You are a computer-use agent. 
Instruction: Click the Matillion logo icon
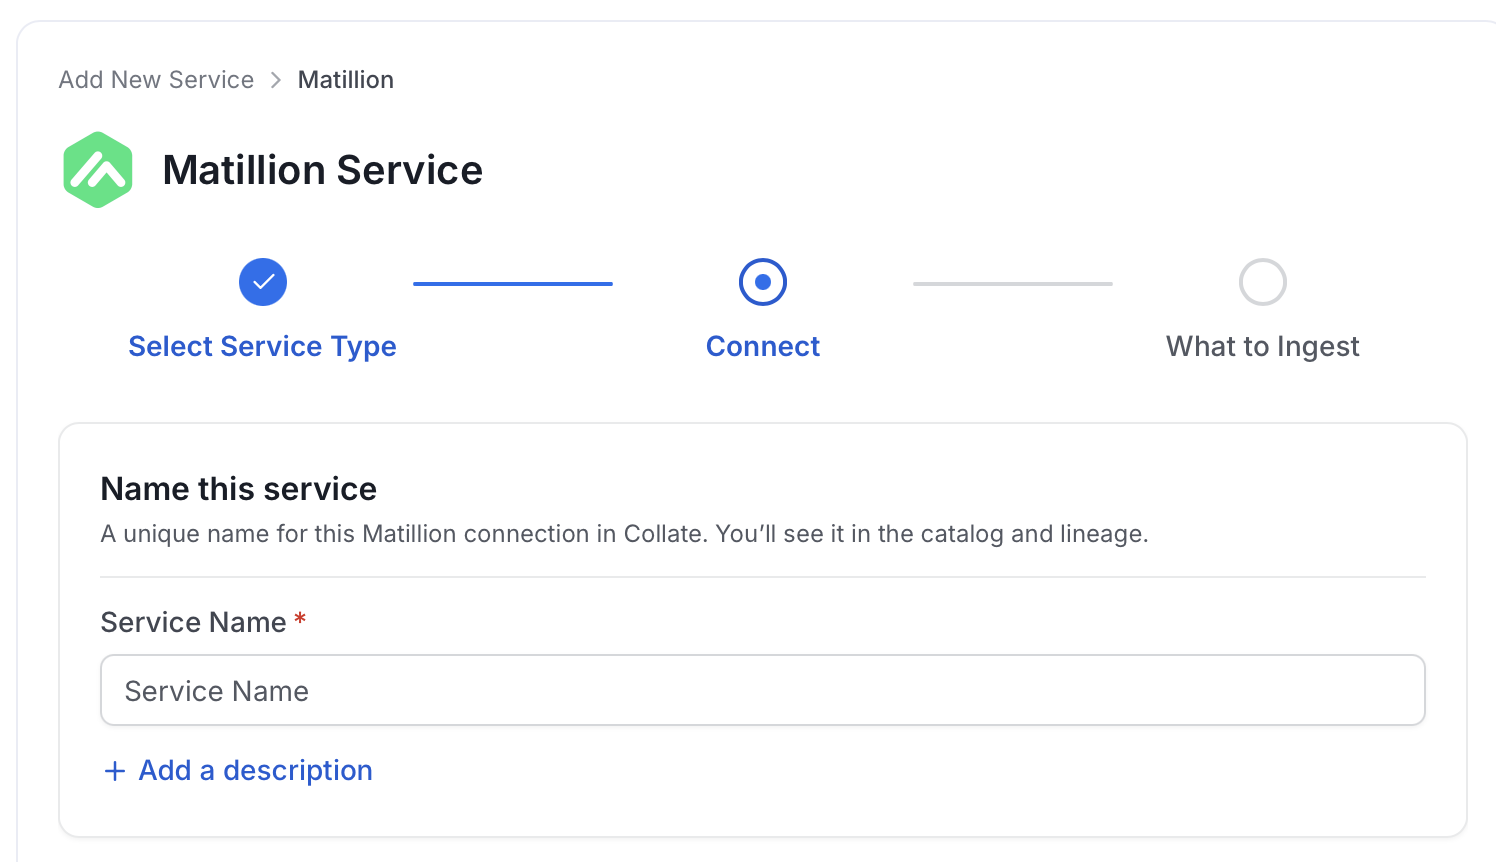(x=98, y=170)
